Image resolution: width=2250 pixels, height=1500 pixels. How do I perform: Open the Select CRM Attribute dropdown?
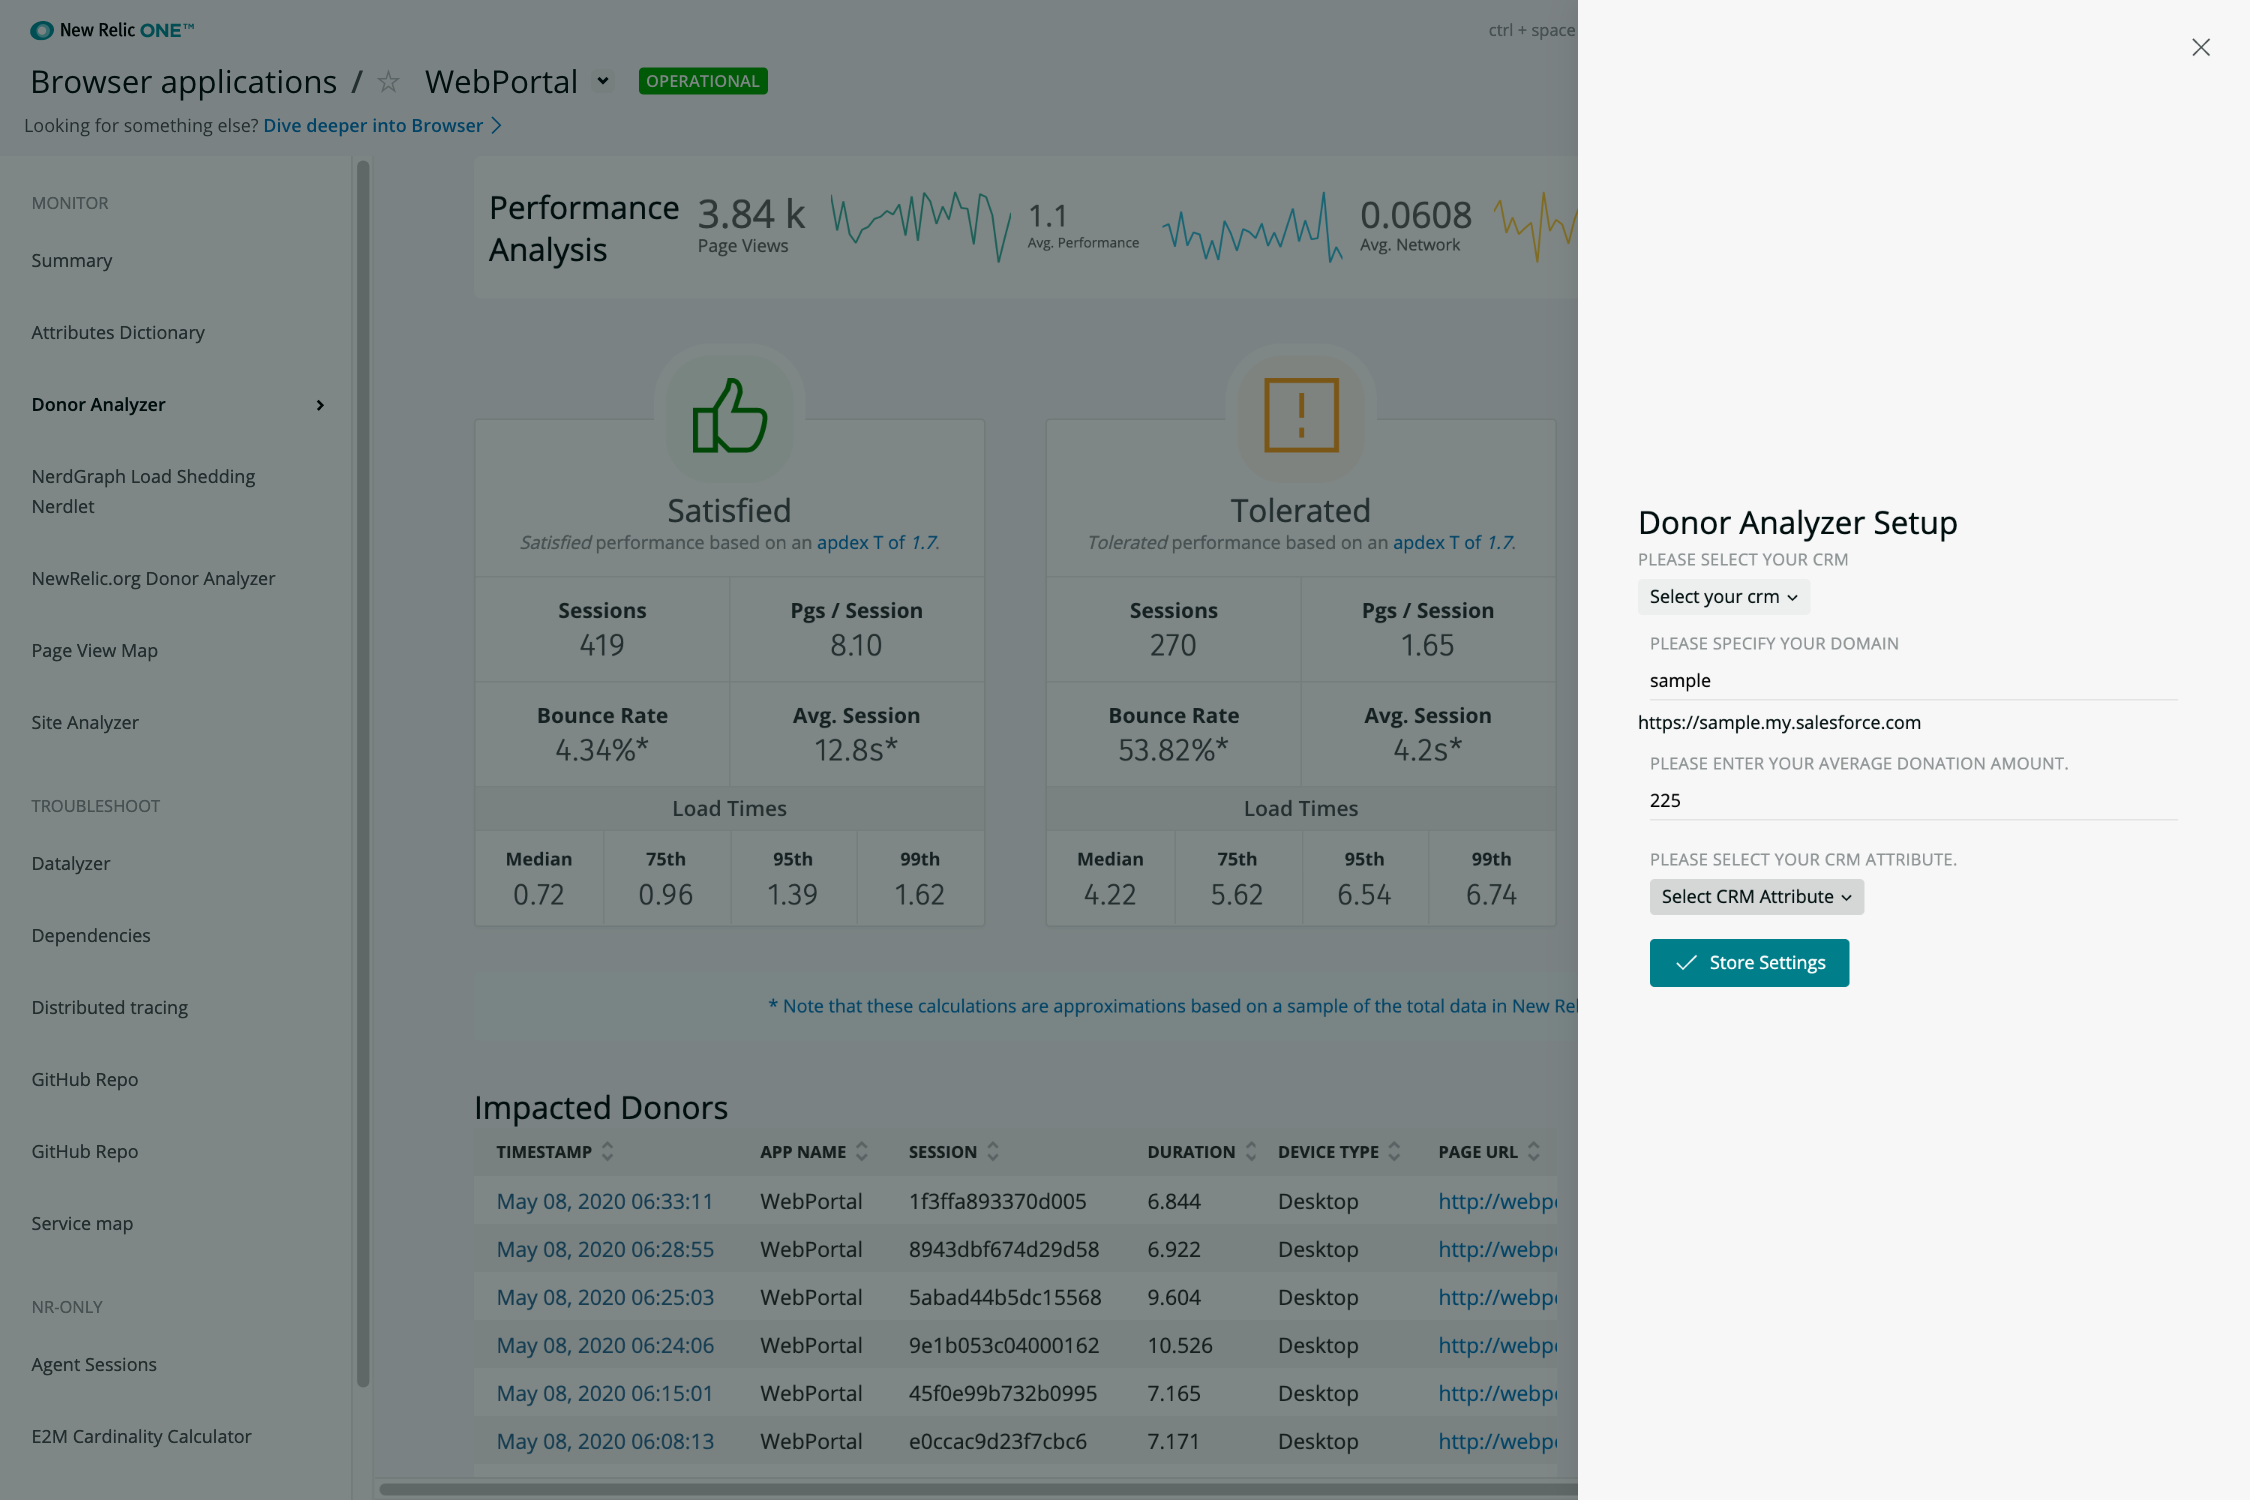[1756, 897]
